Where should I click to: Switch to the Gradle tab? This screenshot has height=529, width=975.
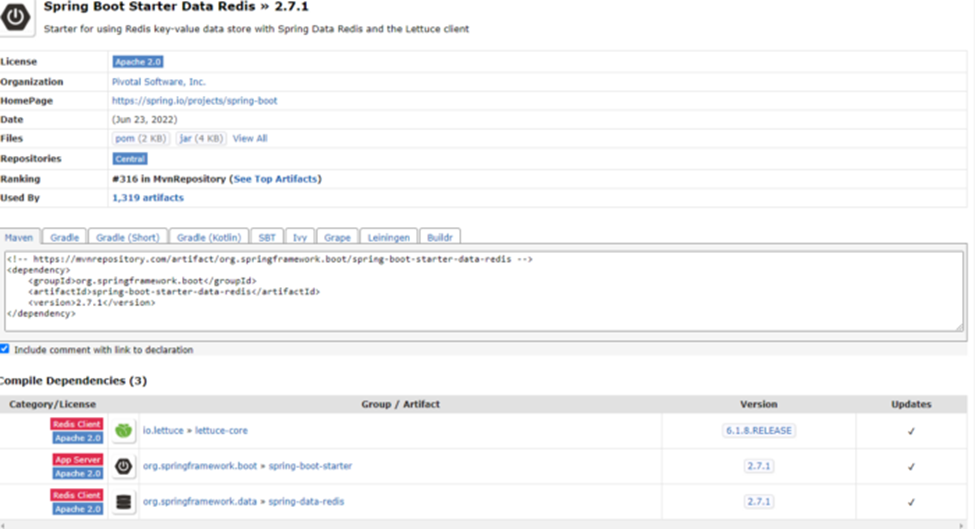click(65, 238)
